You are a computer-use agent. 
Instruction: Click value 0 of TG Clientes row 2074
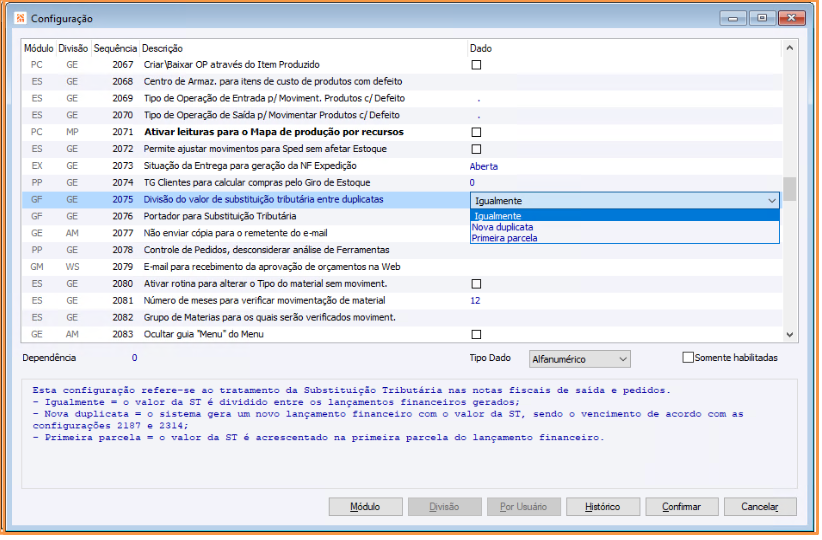pyautogui.click(x=474, y=183)
